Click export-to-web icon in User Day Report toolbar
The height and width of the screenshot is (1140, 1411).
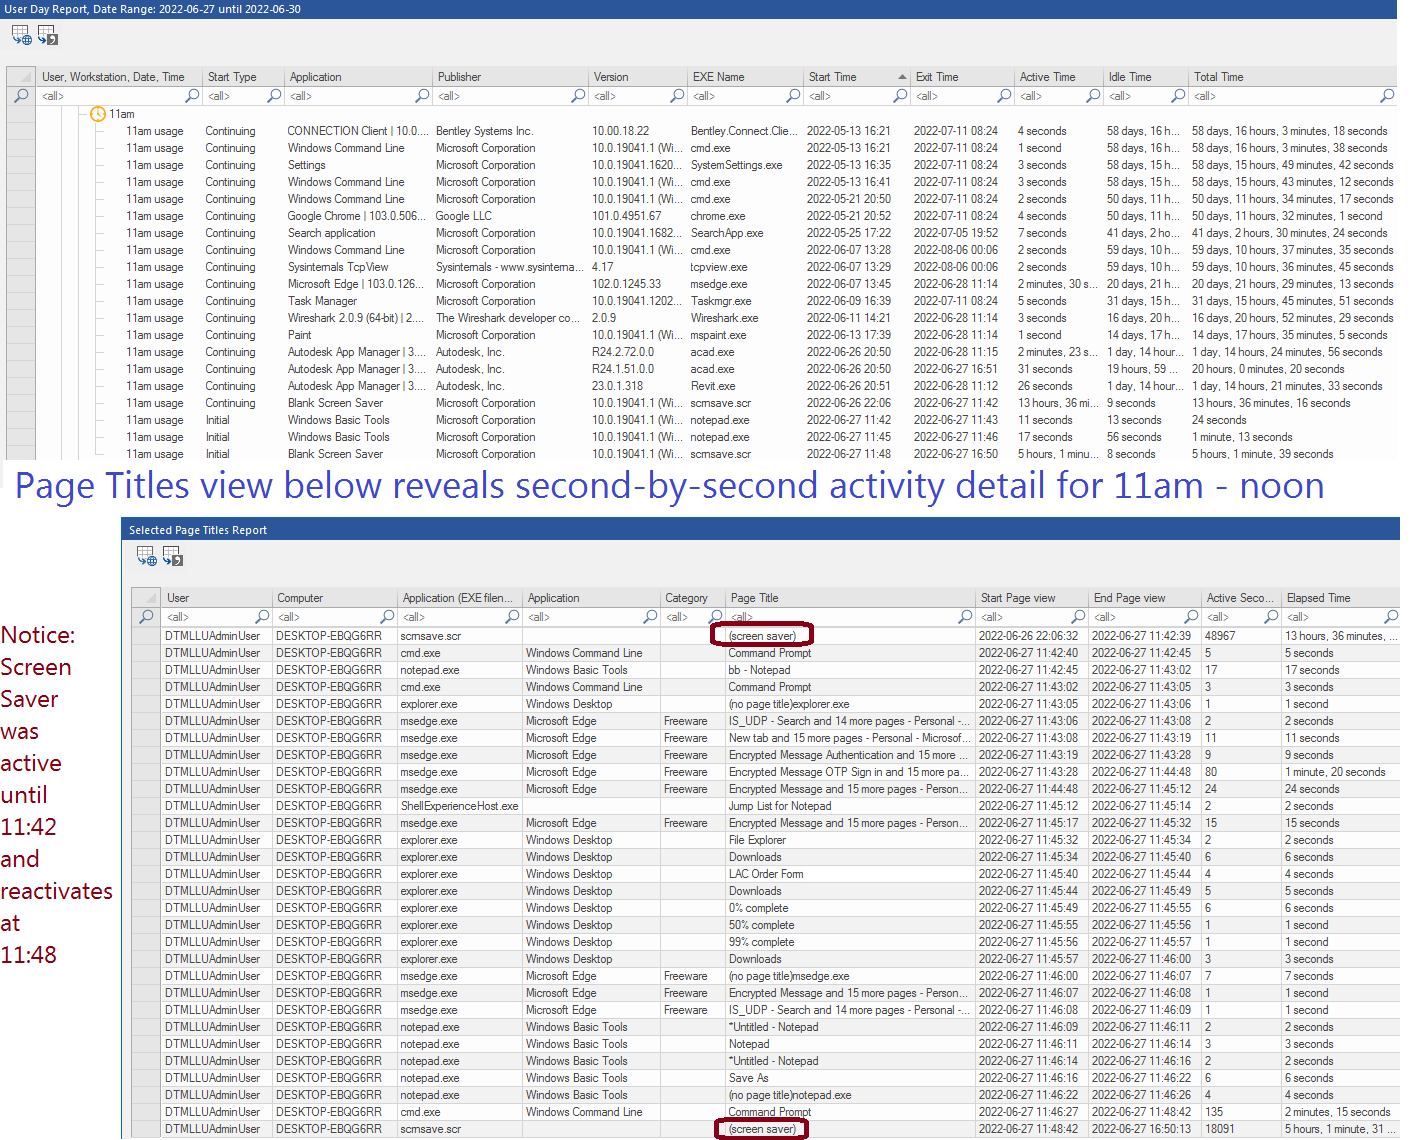click(x=21, y=35)
